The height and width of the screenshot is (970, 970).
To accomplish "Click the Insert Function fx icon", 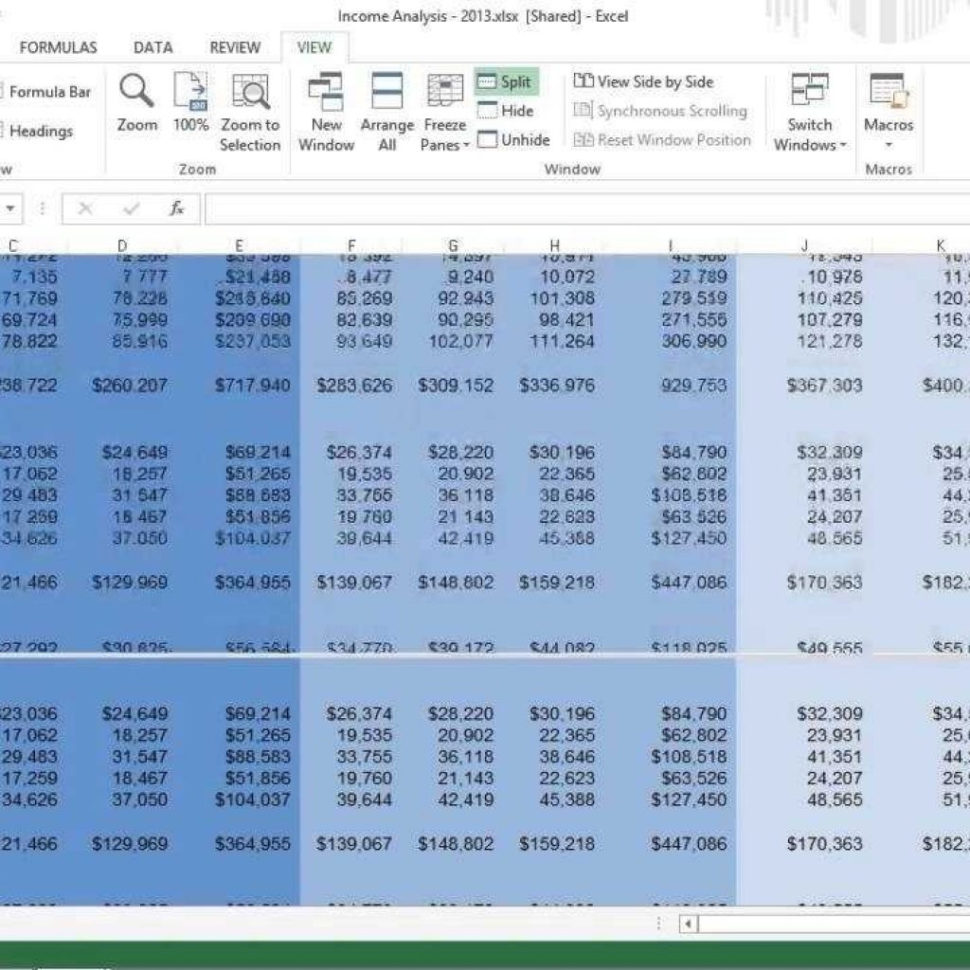I will [175, 209].
